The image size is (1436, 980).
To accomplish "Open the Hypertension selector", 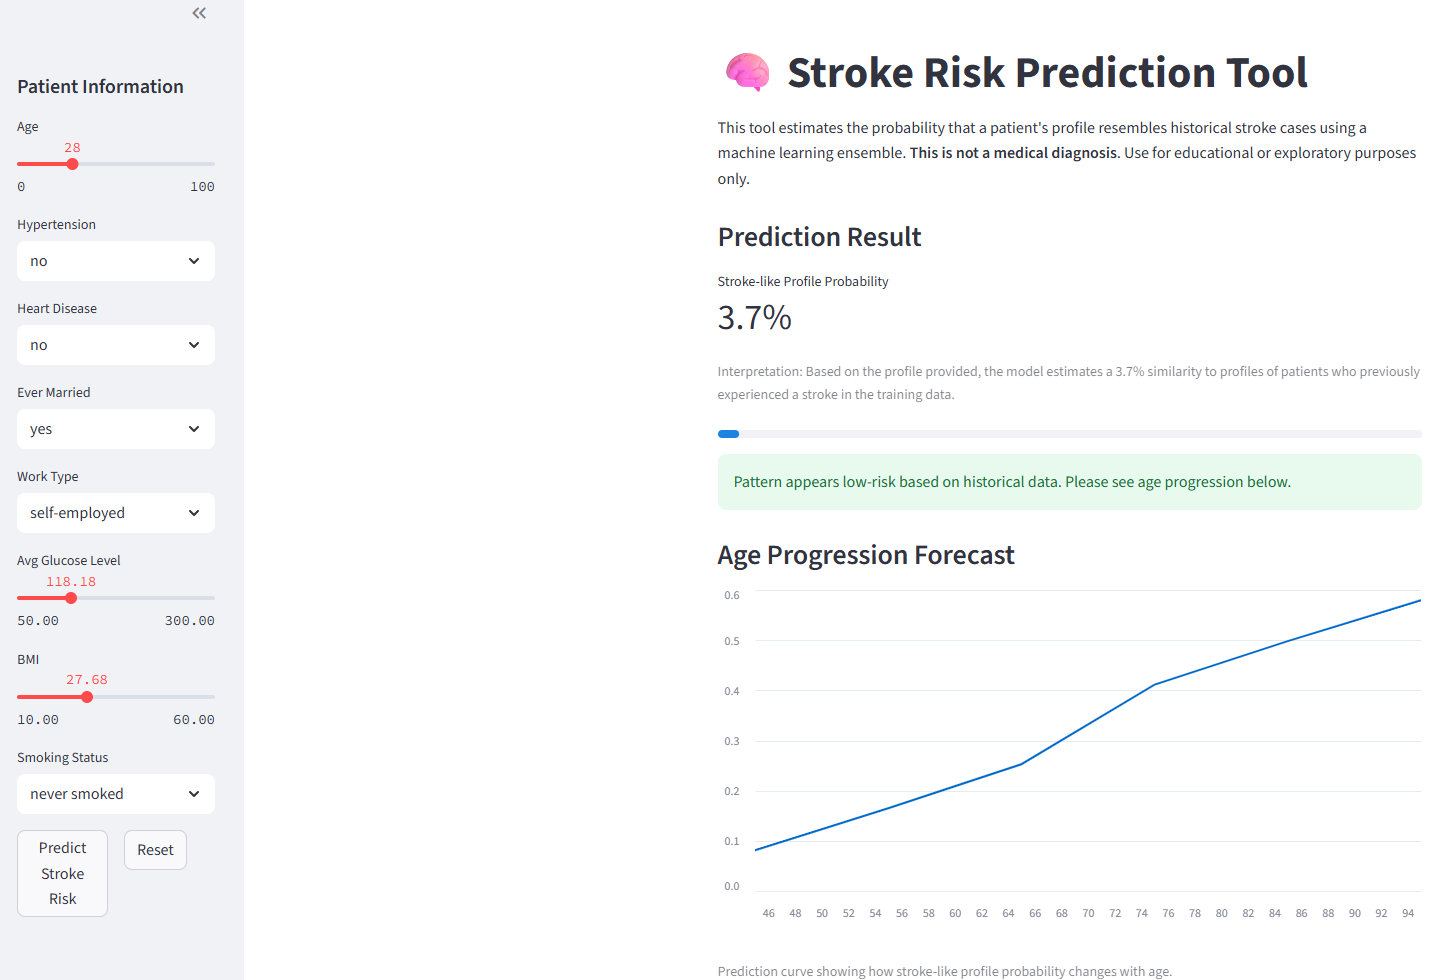I will click(115, 261).
